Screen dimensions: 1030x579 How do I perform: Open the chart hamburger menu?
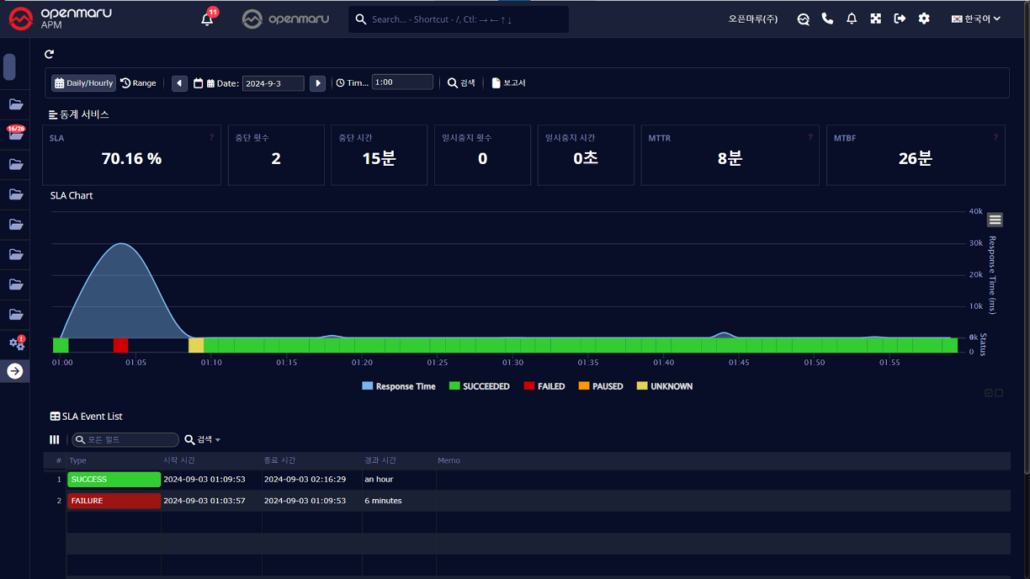[x=995, y=220]
